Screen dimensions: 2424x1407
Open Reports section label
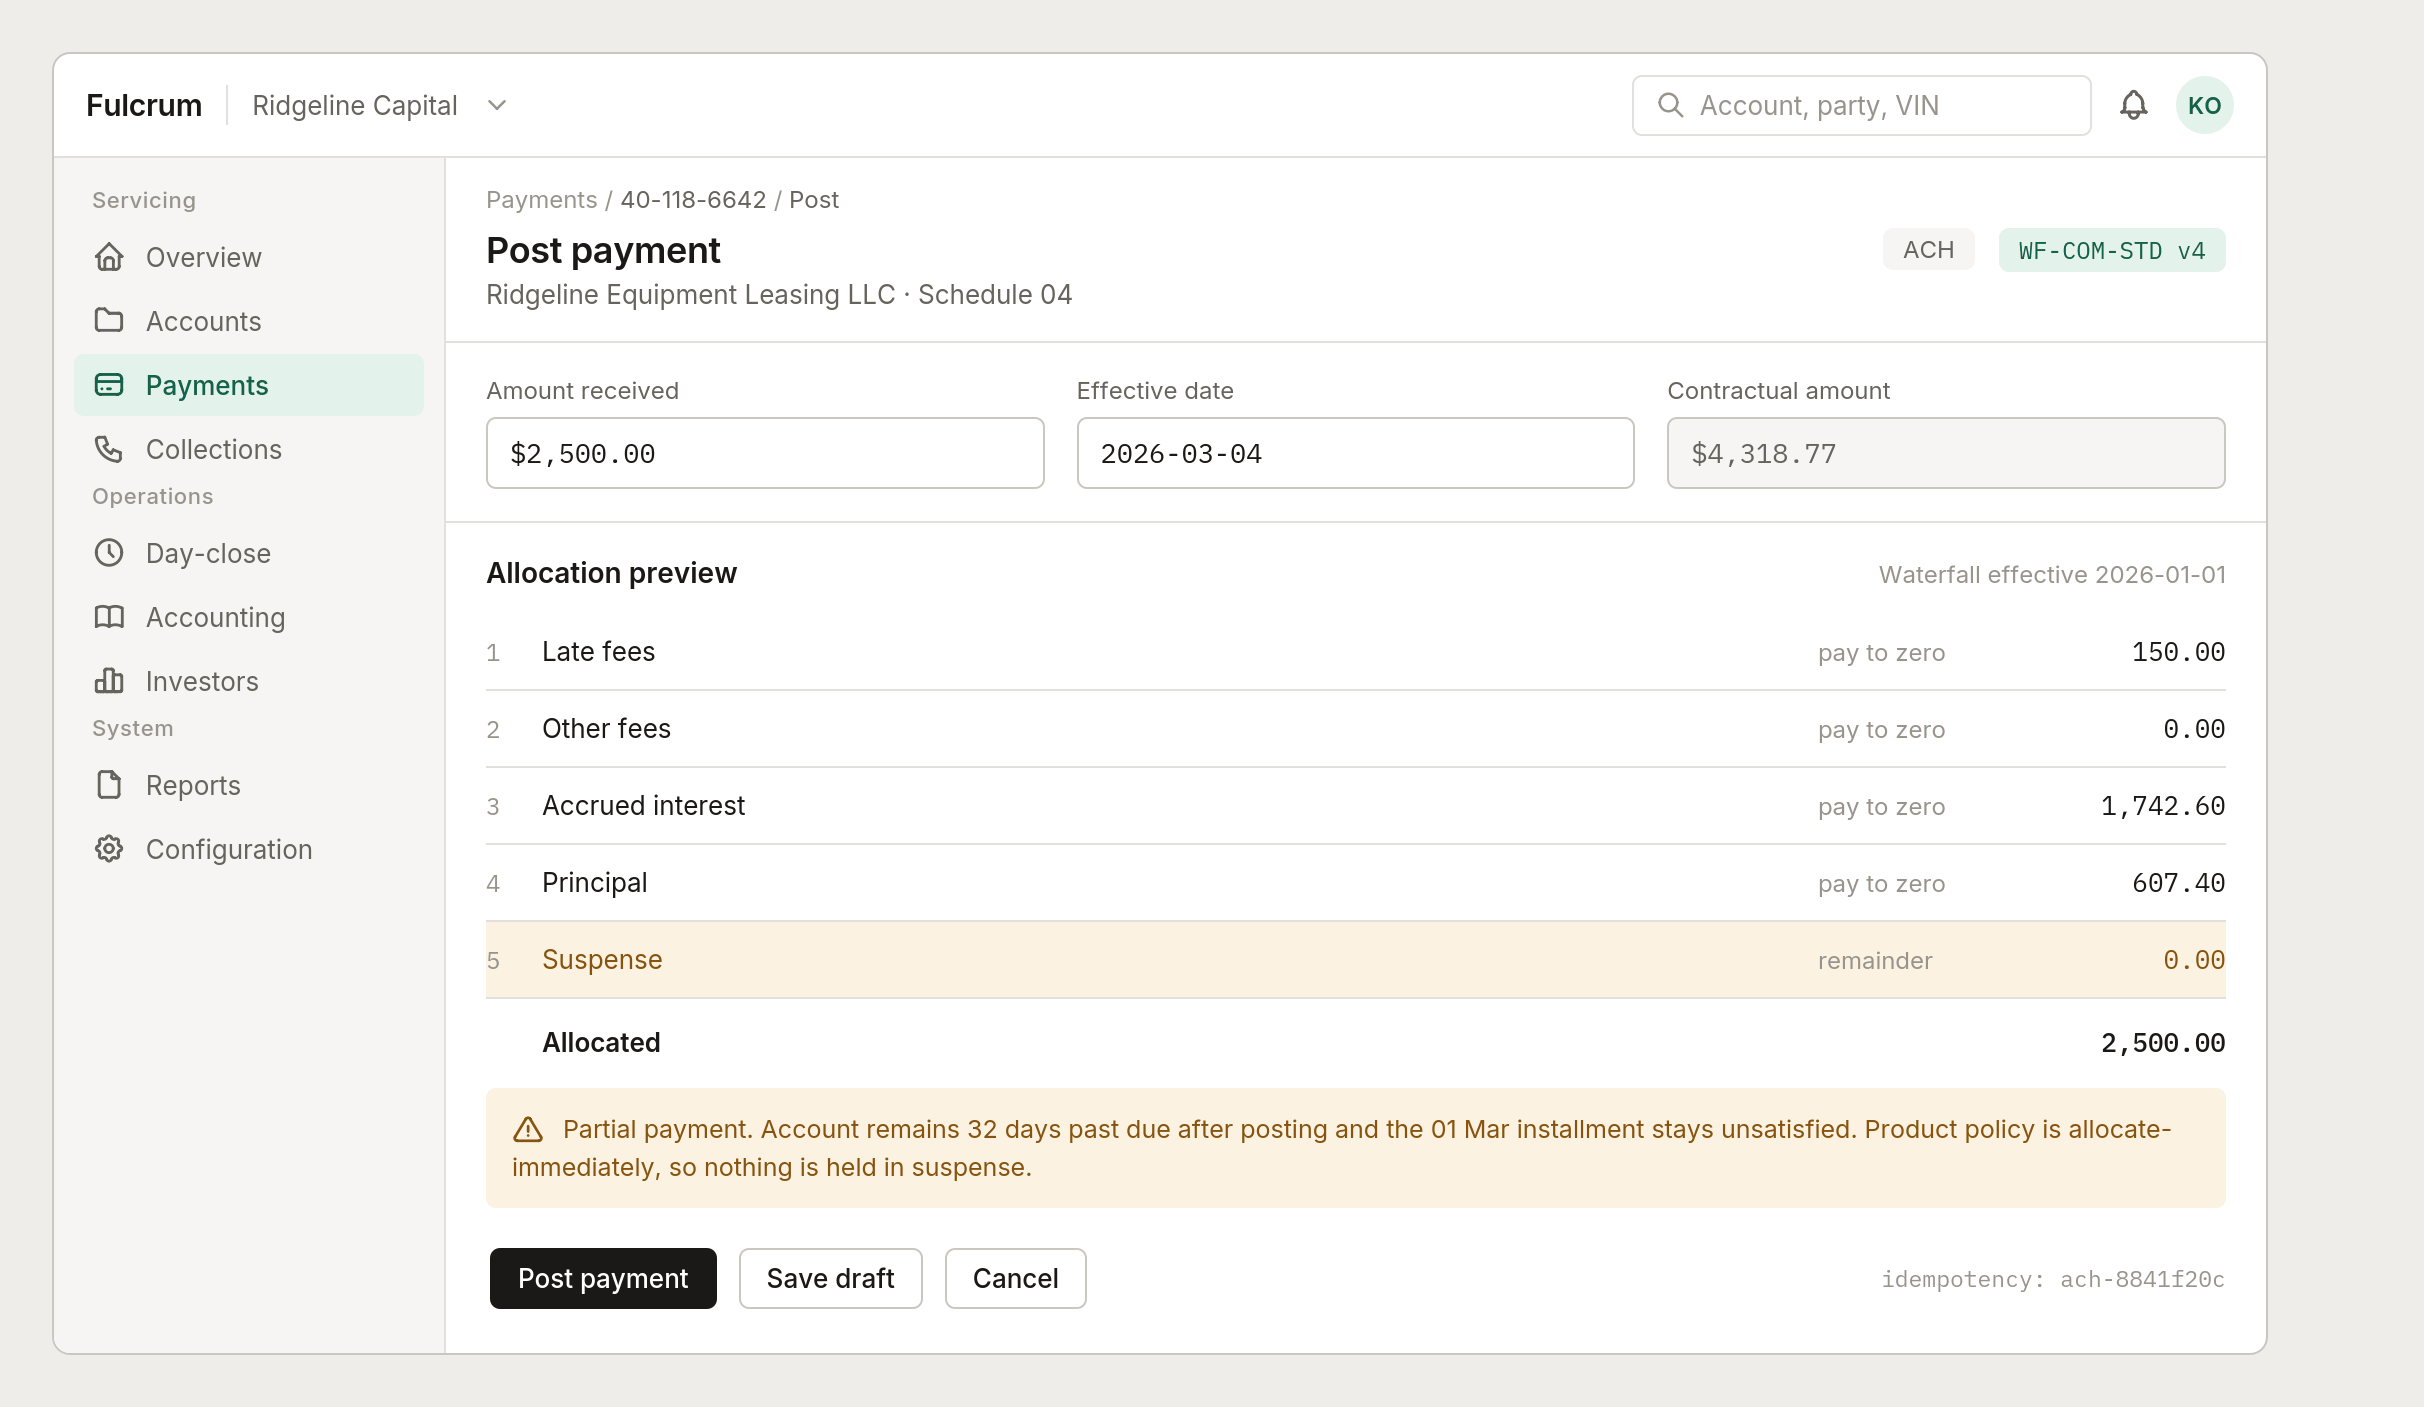click(x=194, y=785)
